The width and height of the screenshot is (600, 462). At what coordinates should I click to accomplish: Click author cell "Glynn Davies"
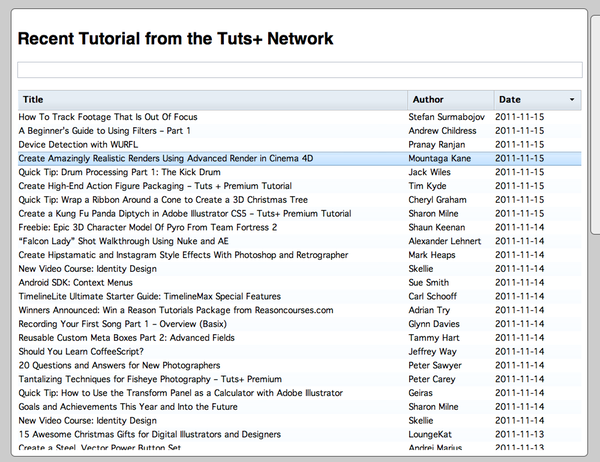pos(434,324)
